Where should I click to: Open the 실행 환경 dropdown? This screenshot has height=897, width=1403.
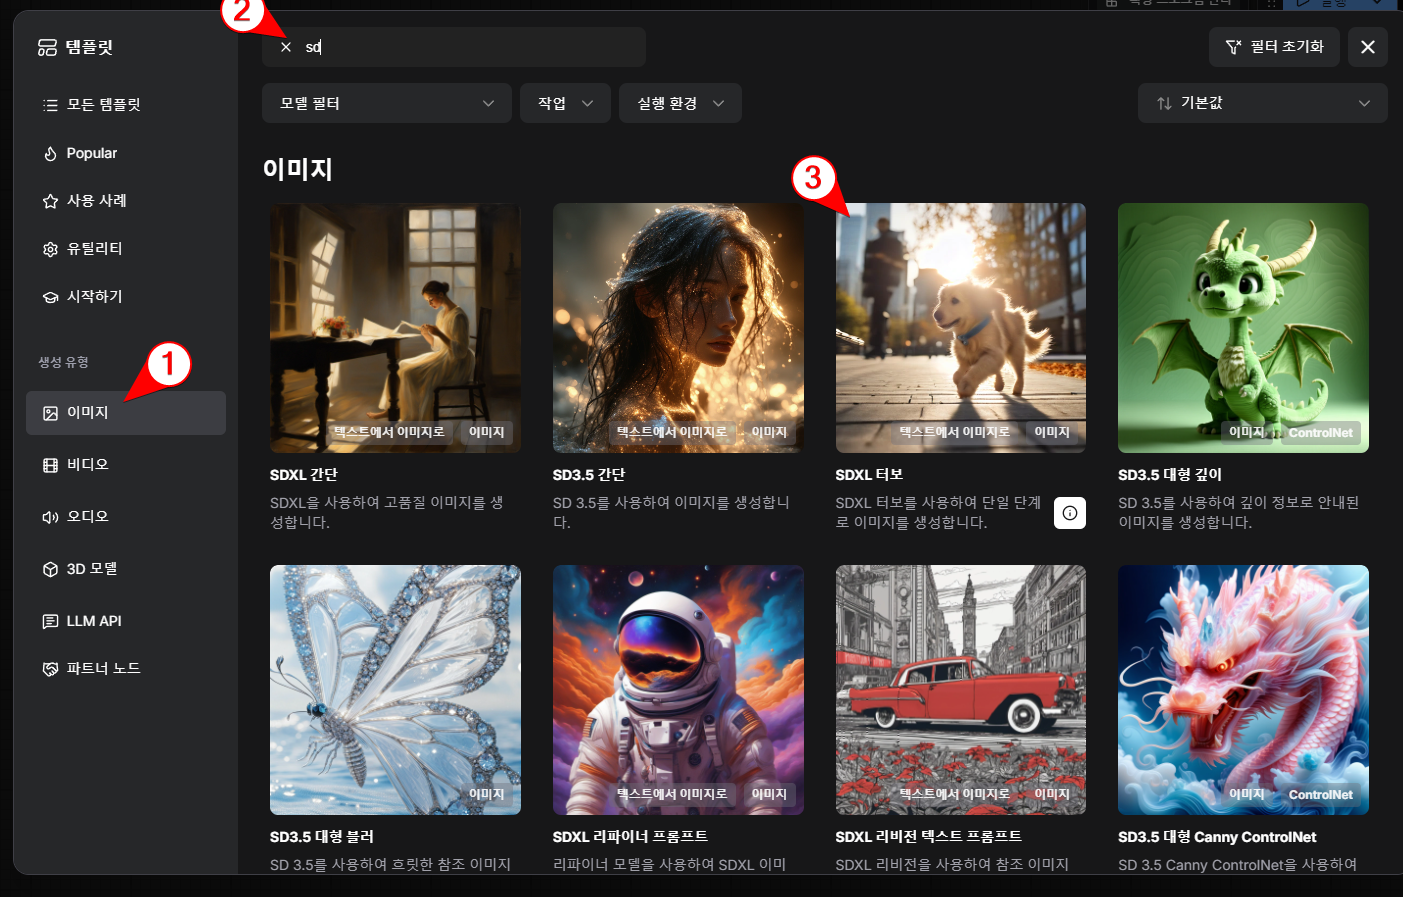[x=680, y=103]
